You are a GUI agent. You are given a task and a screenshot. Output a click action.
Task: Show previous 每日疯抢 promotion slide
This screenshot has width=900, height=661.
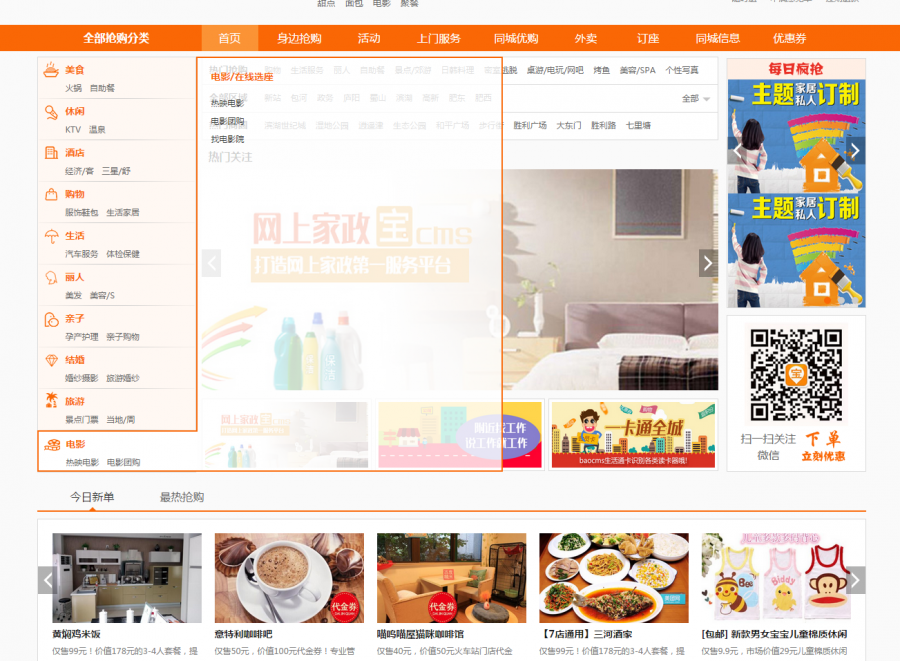[737, 151]
